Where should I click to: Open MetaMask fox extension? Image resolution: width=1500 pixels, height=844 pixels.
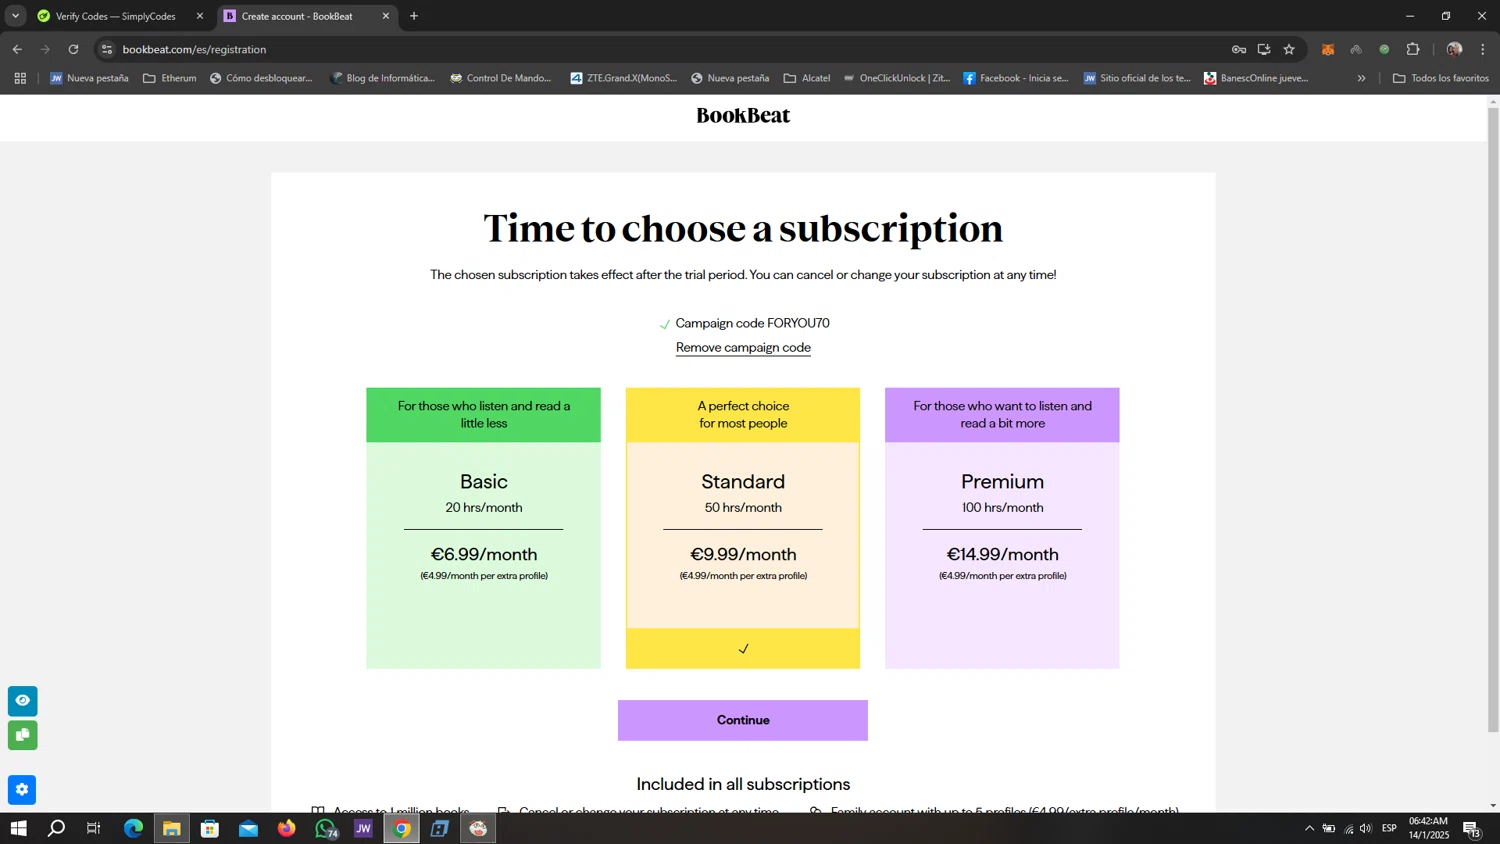pyautogui.click(x=1328, y=49)
